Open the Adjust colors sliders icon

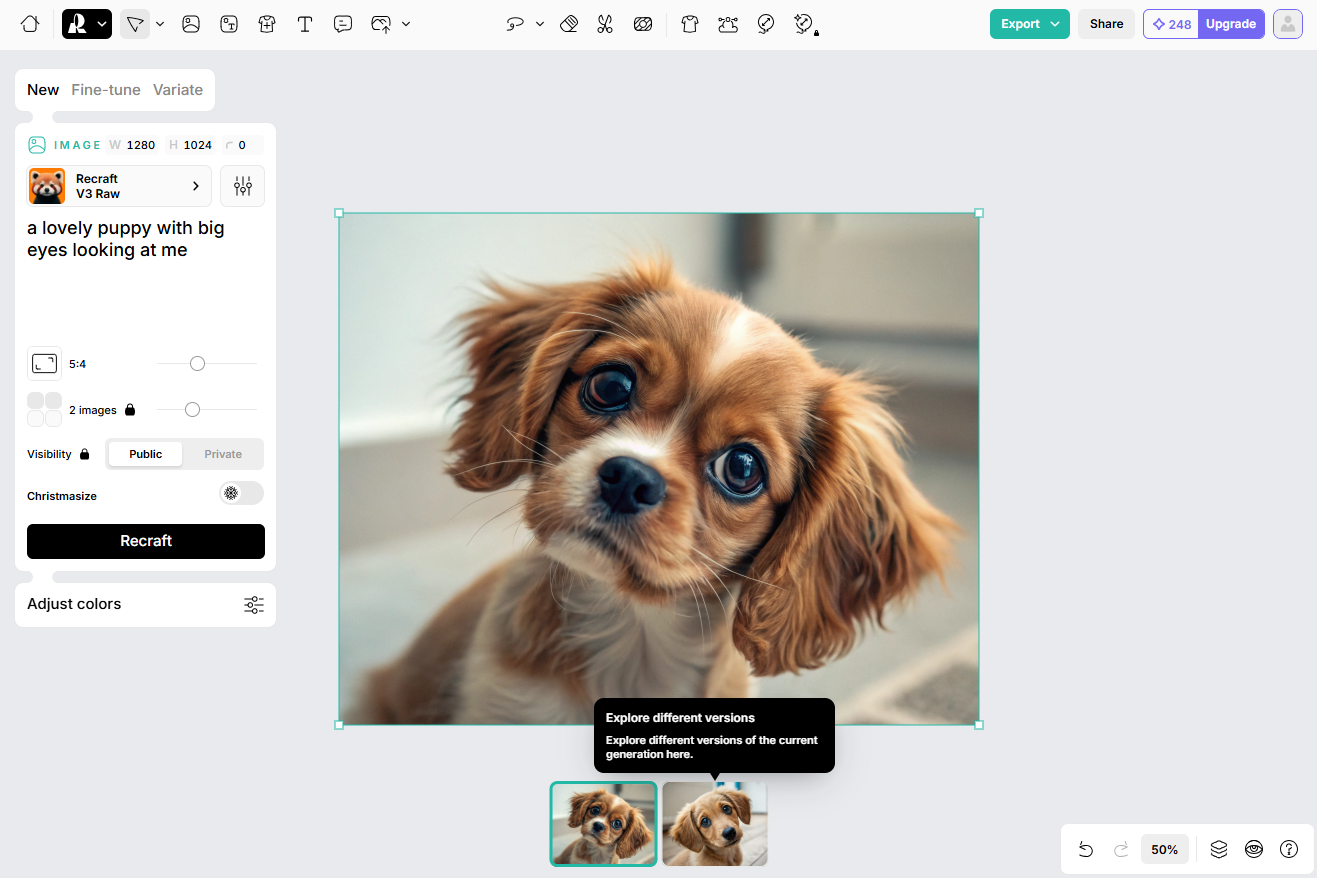pyautogui.click(x=254, y=604)
